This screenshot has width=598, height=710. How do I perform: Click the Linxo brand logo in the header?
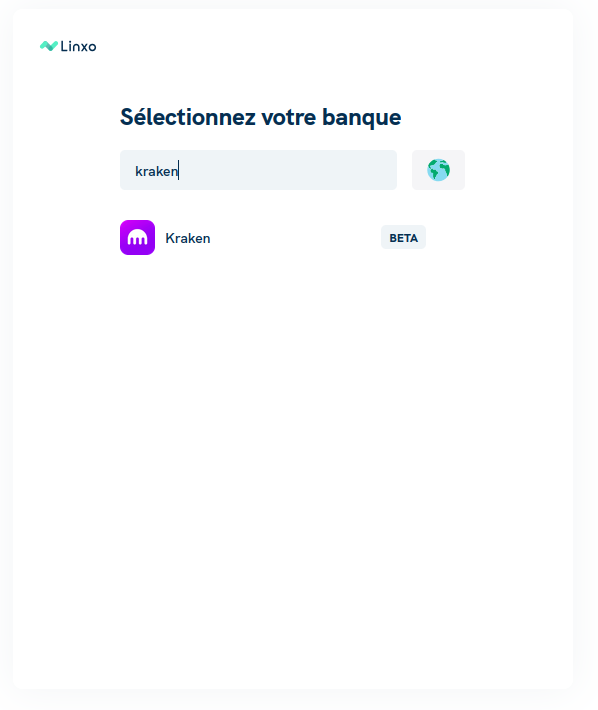point(68,46)
